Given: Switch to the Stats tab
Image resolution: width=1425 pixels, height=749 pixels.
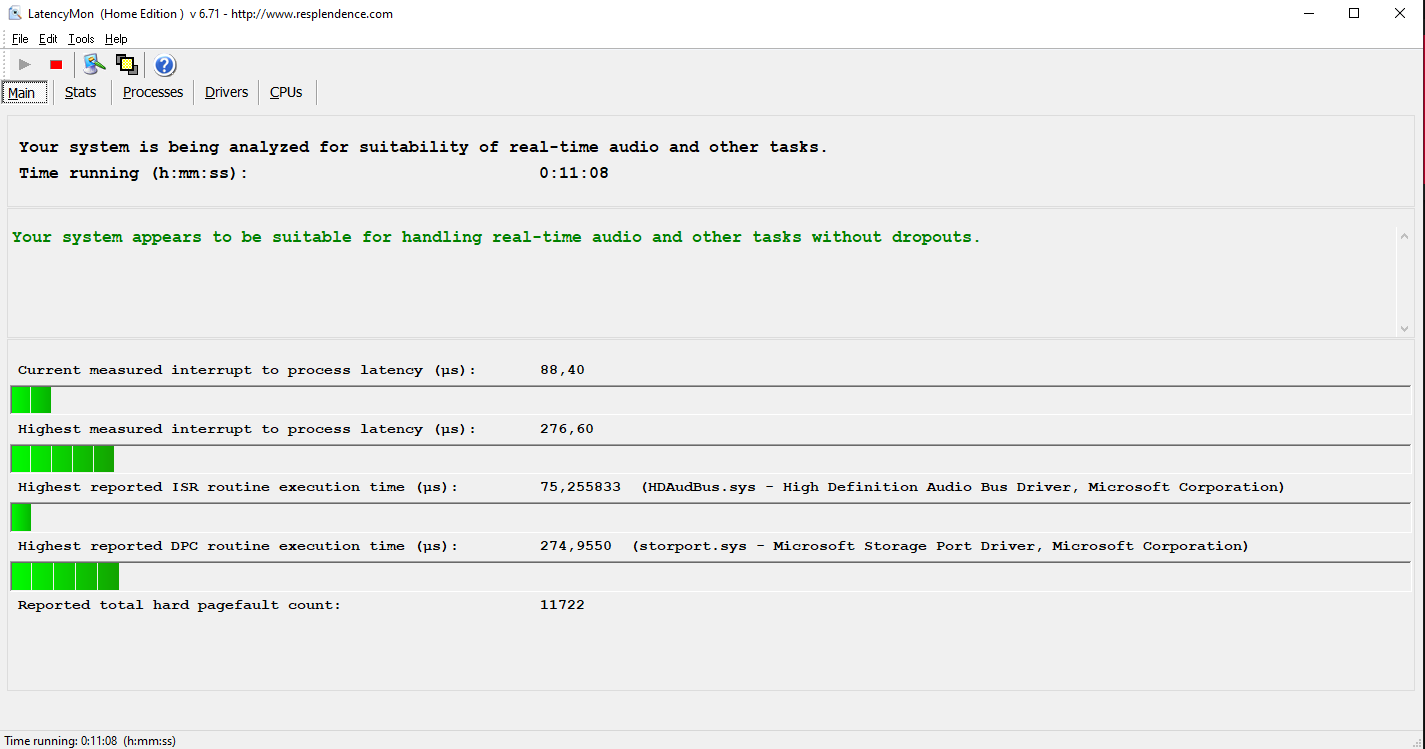Looking at the screenshot, I should click(81, 92).
